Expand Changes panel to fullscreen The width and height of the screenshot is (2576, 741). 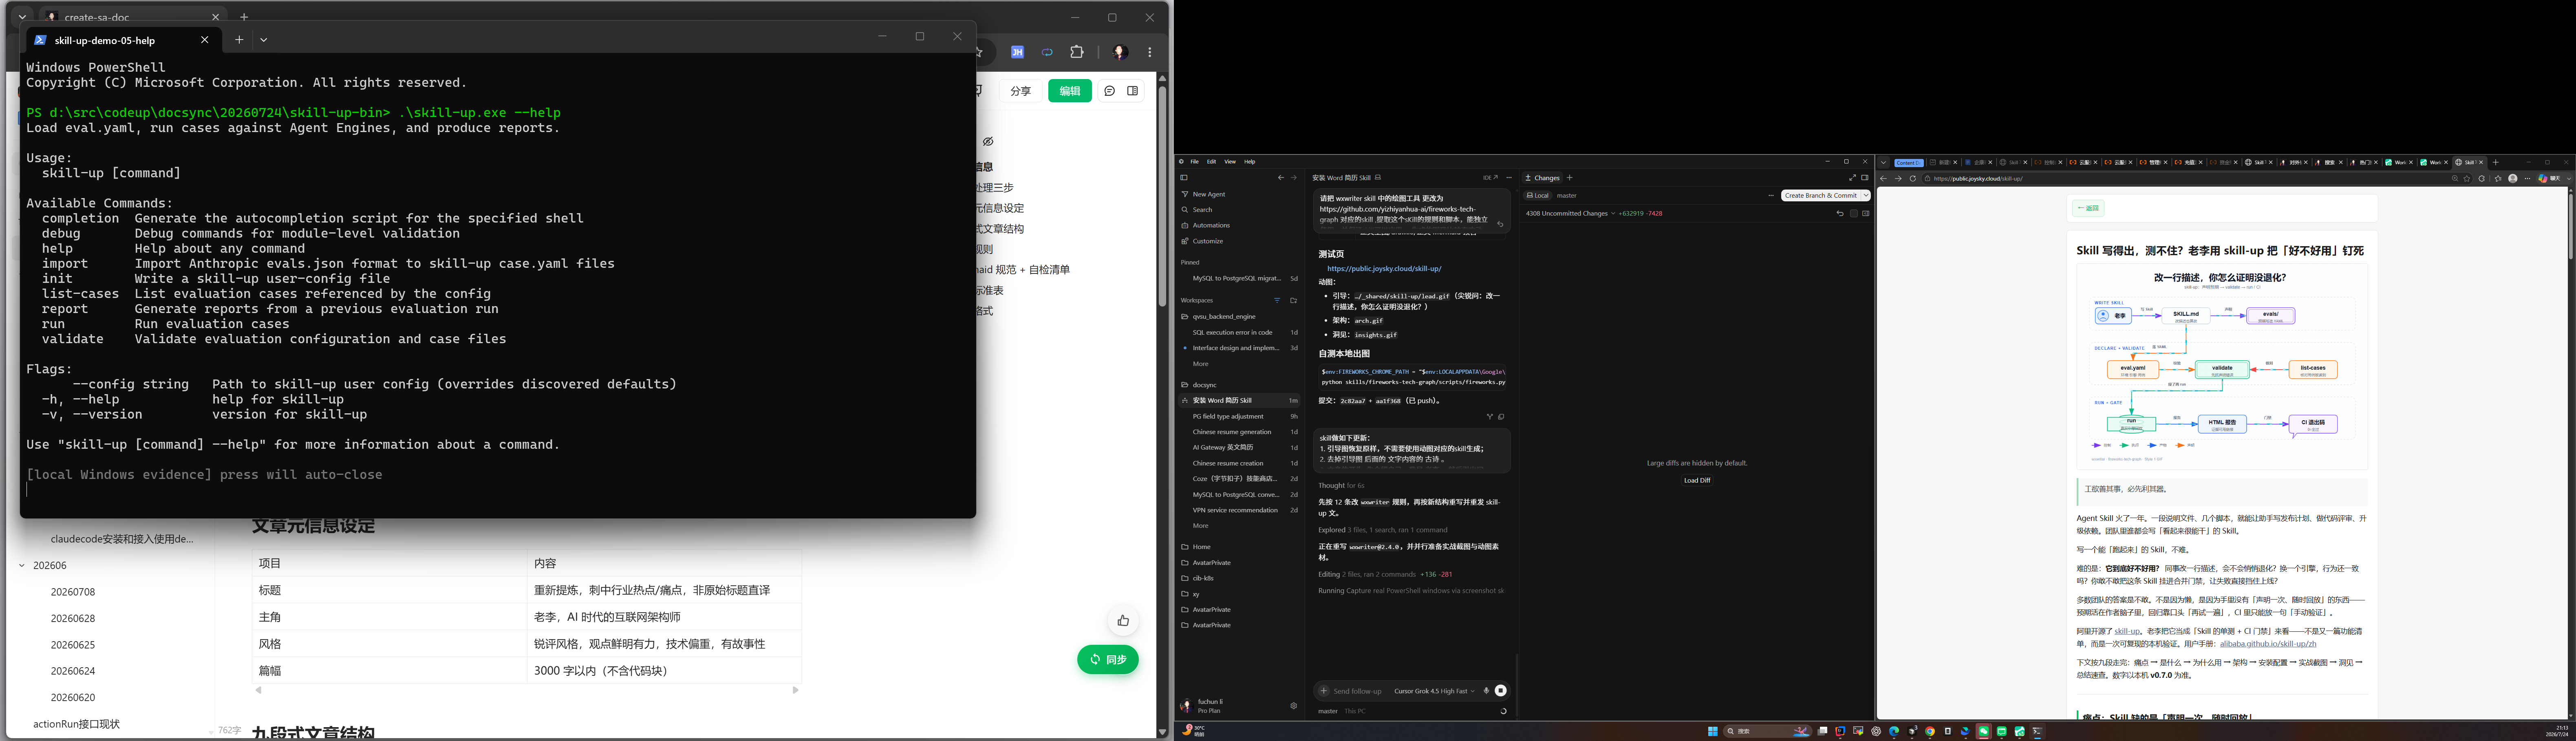pyautogui.click(x=1852, y=178)
